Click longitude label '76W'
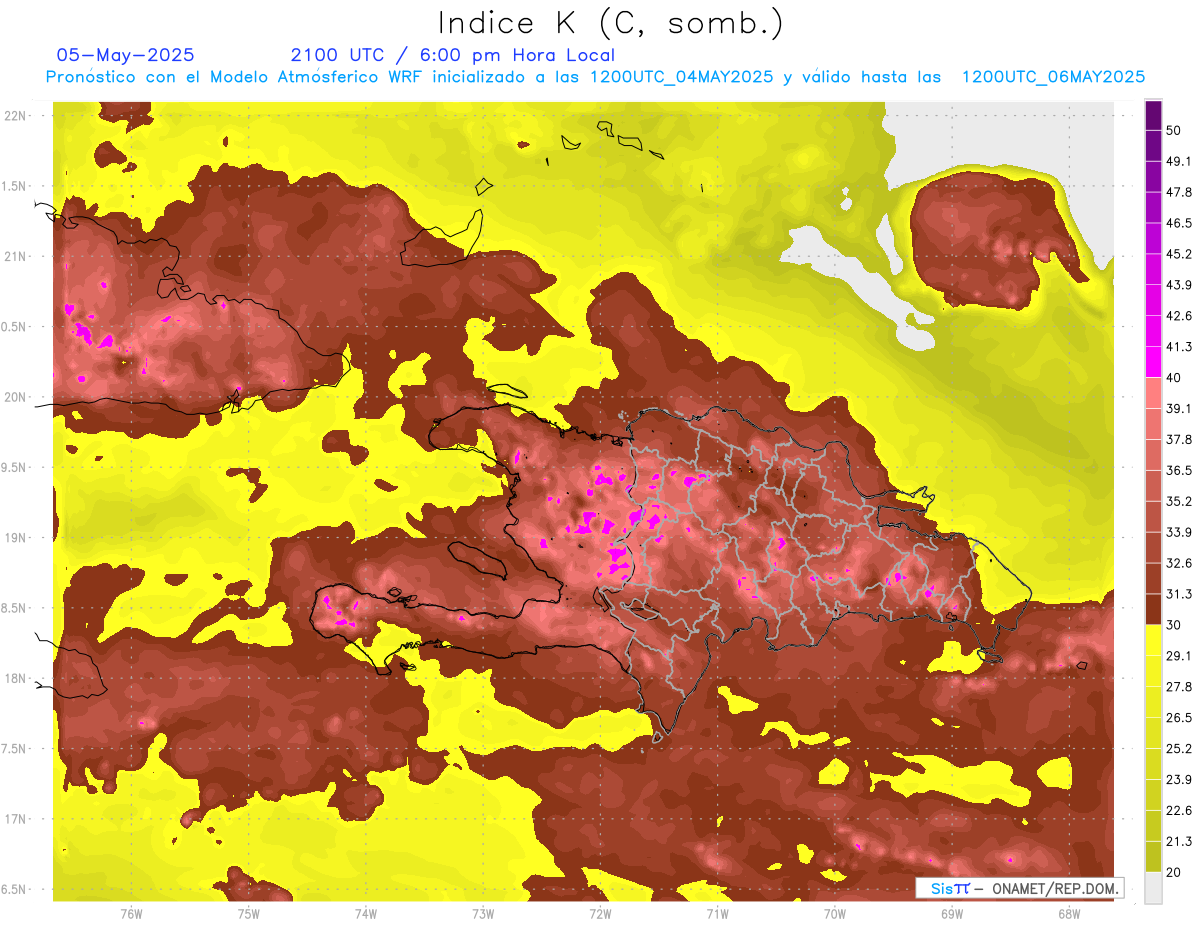 click(x=131, y=915)
